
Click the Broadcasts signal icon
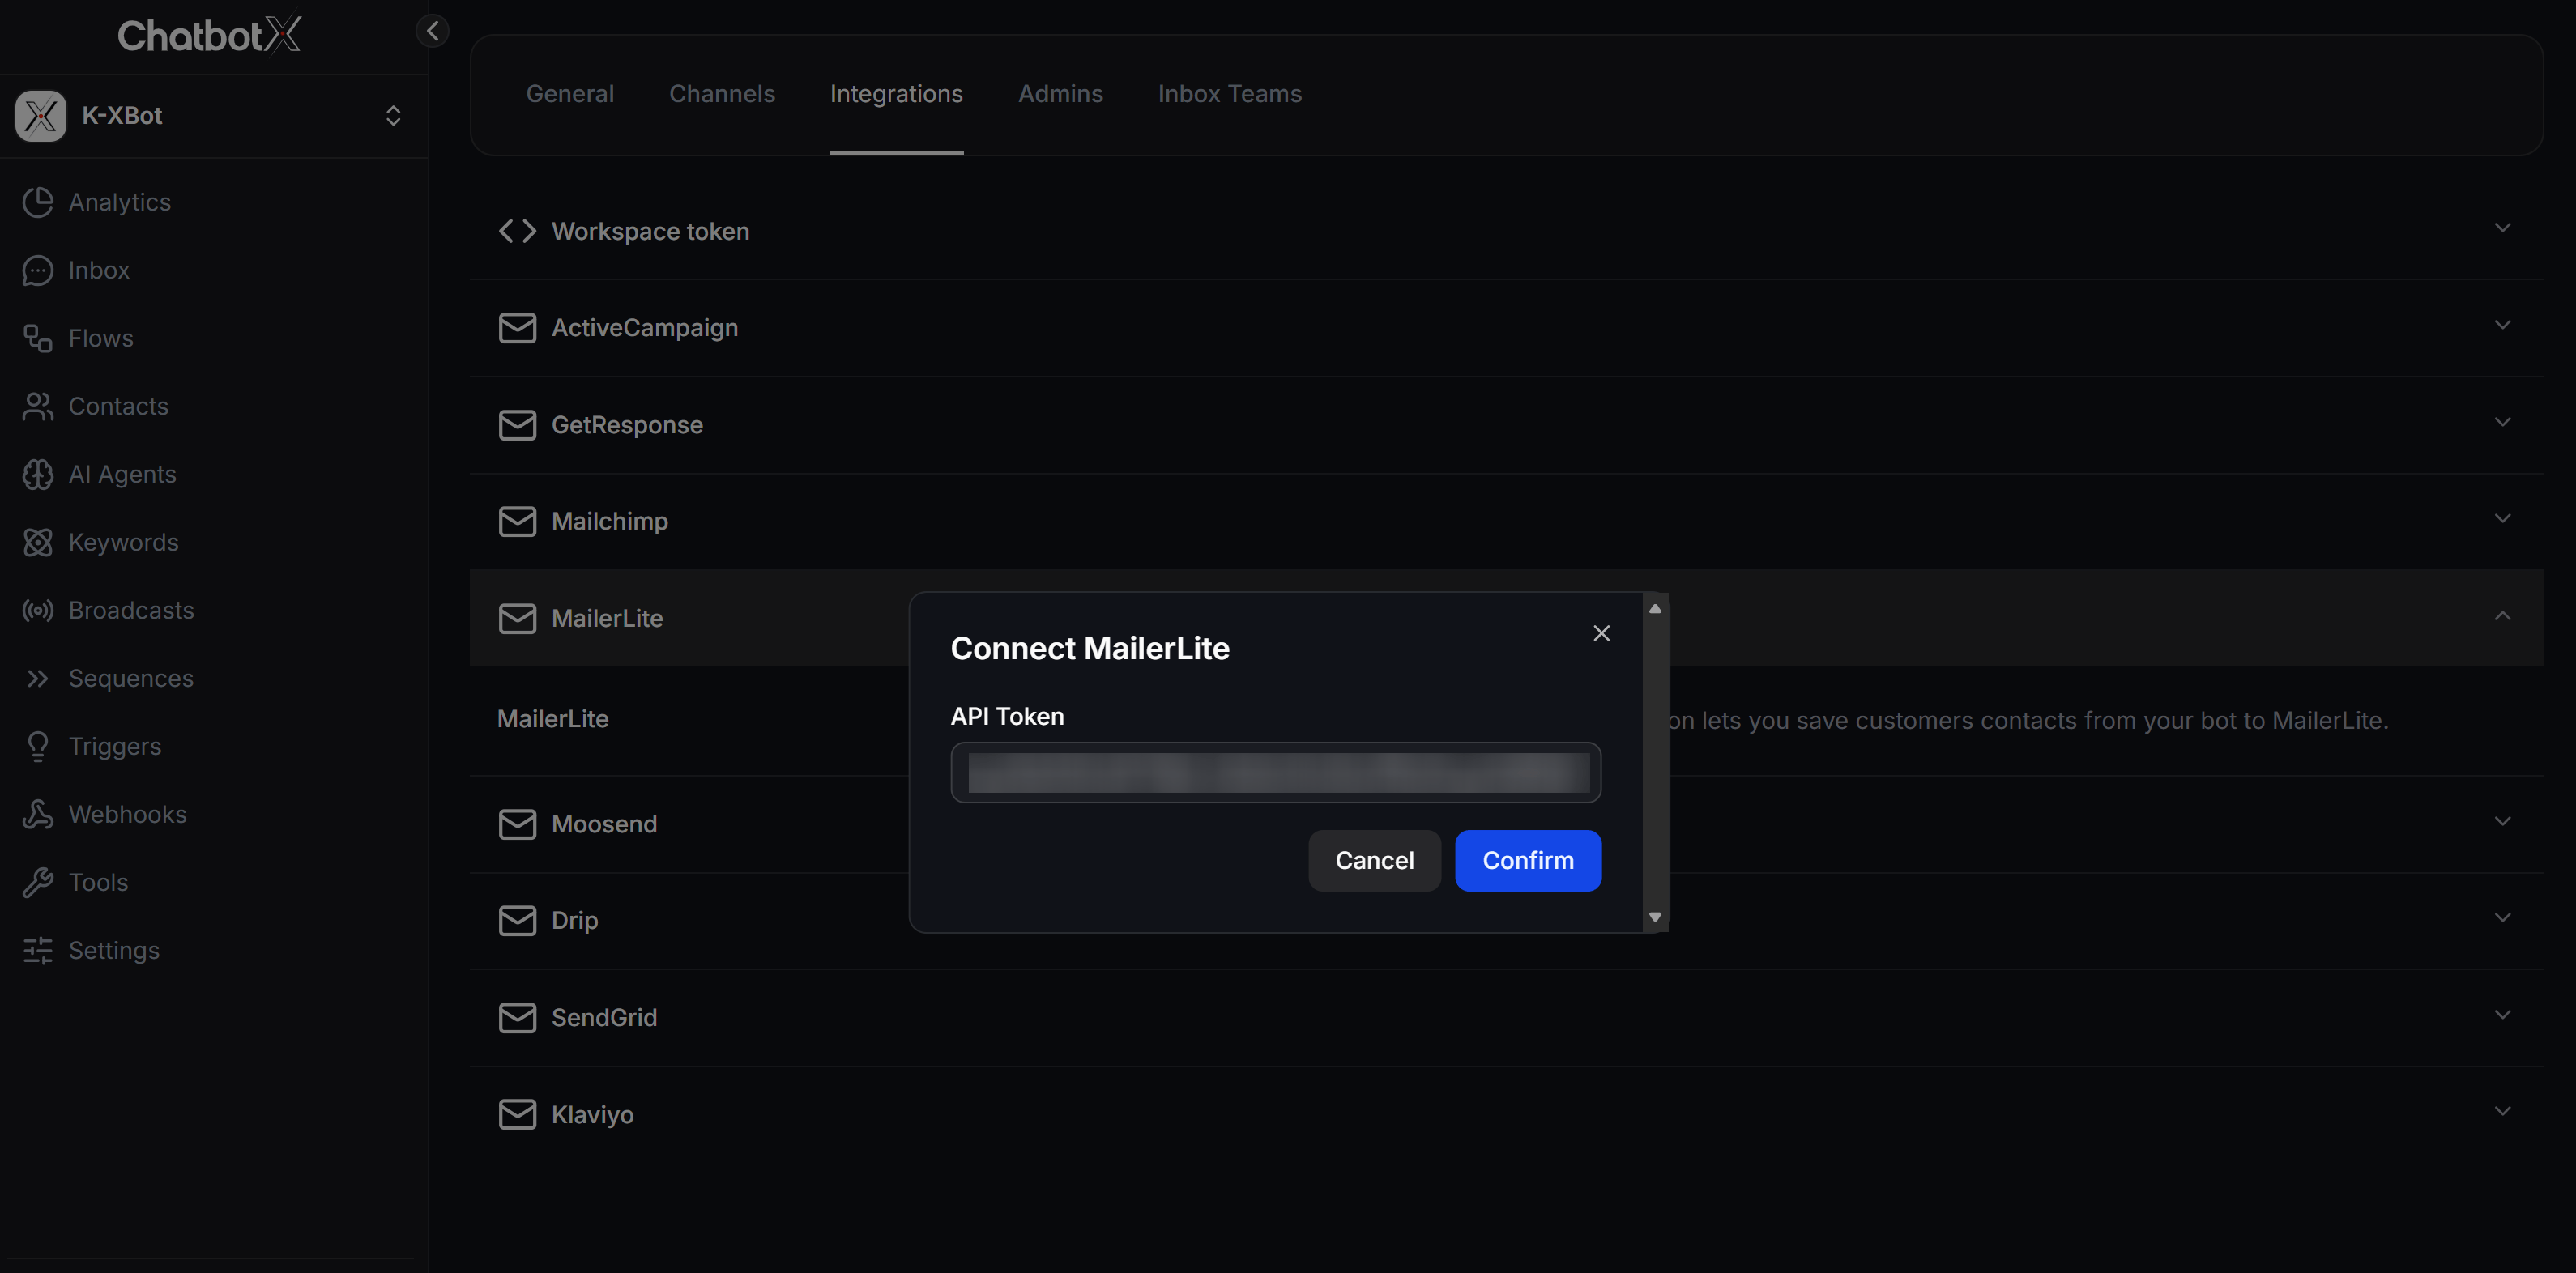[38, 610]
